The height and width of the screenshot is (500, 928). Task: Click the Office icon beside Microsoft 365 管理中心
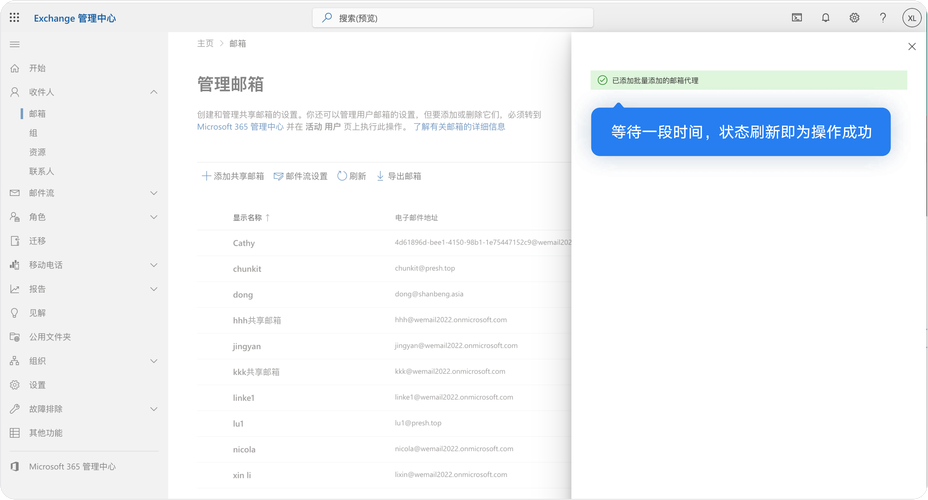click(x=15, y=467)
